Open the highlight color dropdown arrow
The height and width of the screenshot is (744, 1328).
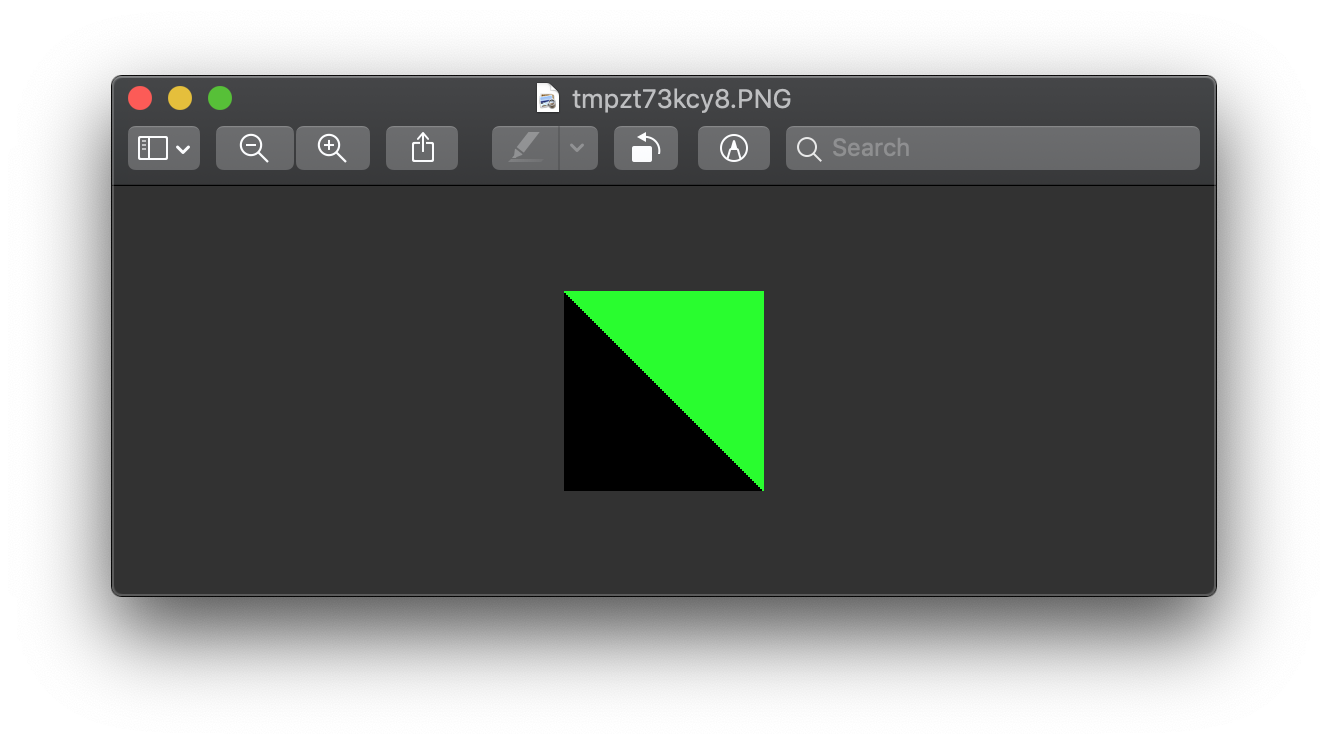577,148
